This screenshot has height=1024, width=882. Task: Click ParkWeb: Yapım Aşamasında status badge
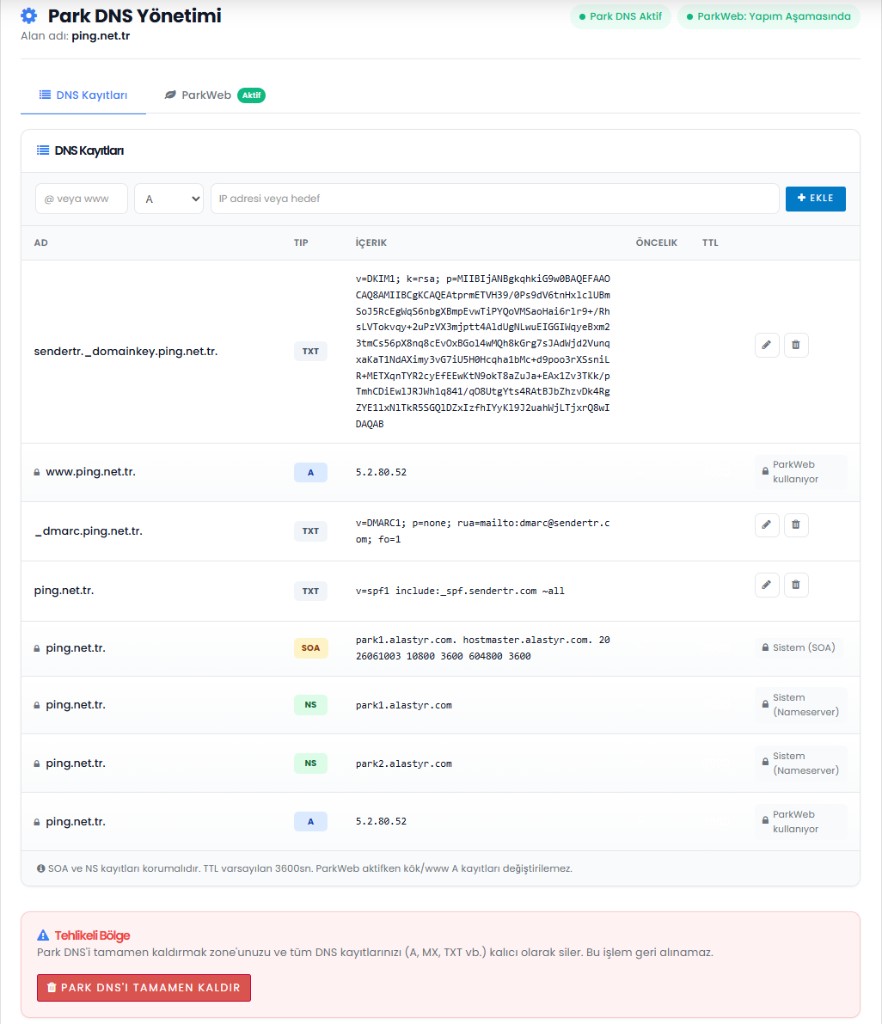[768, 16]
